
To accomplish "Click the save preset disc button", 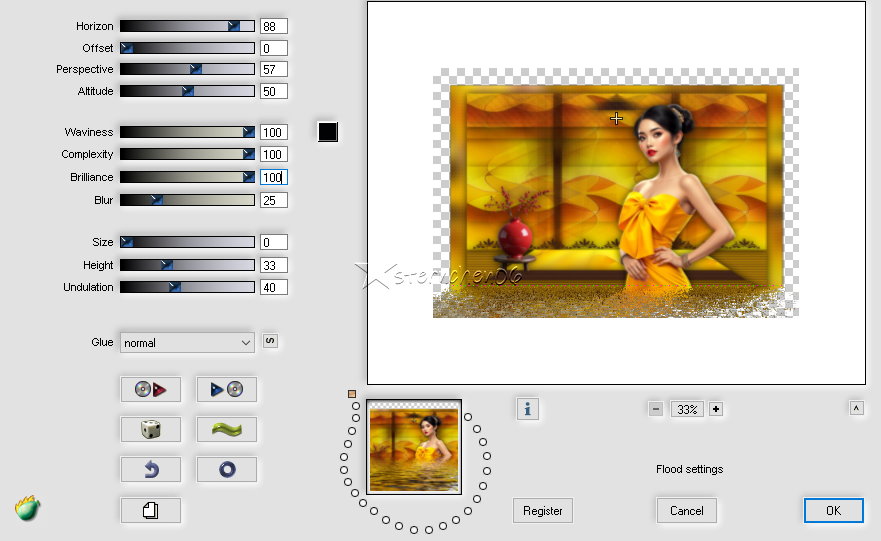I will coord(226,389).
